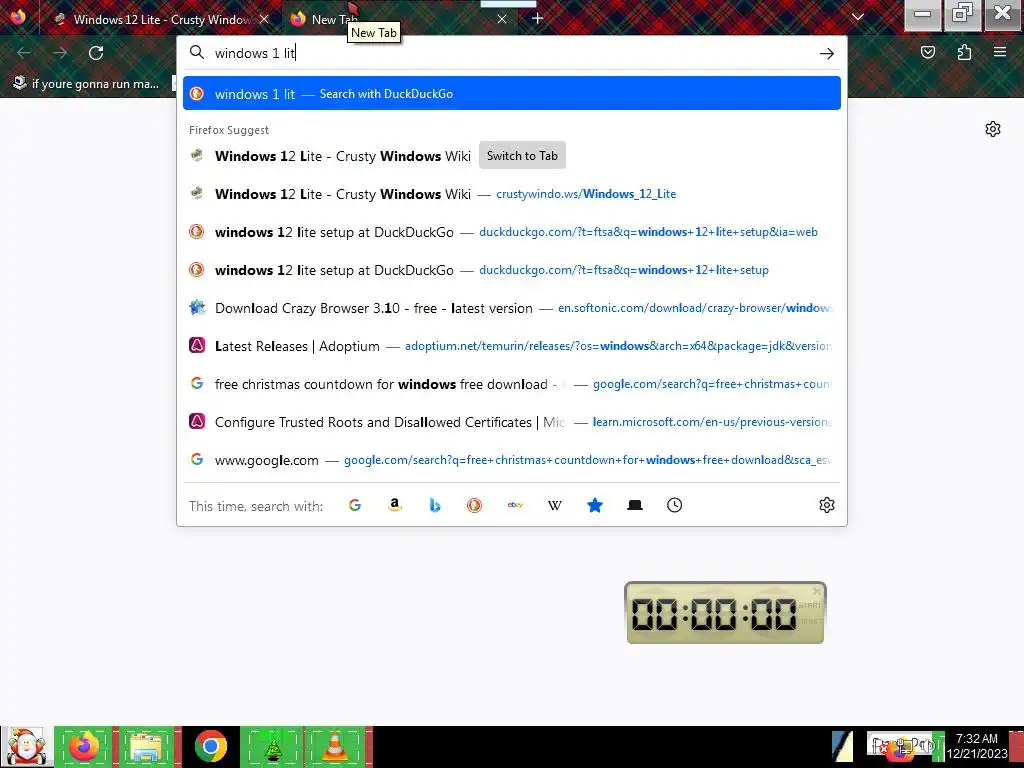Limit search to History clock icon
This screenshot has height=768, width=1024.
(675, 505)
